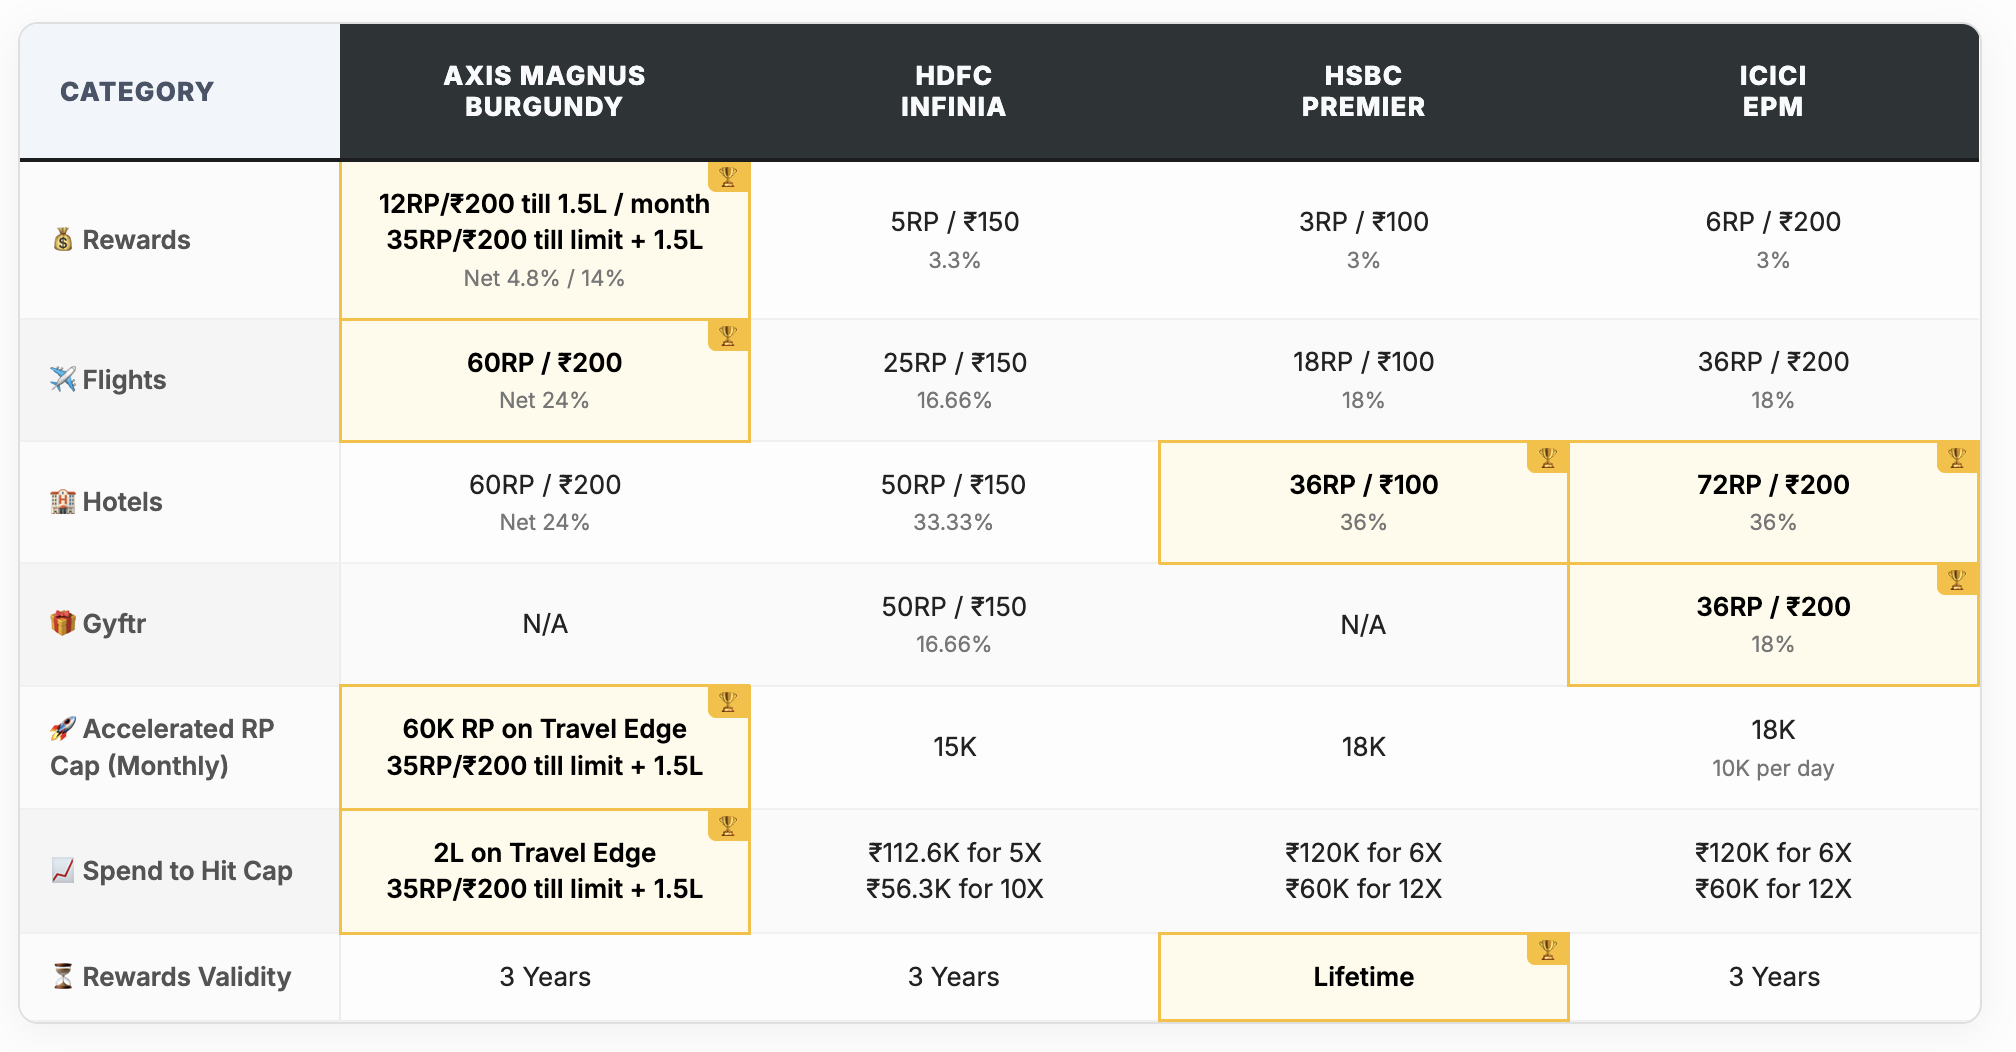Click the money bag icon beside Rewards
Image resolution: width=2016 pixels, height=1052 pixels.
63,240
